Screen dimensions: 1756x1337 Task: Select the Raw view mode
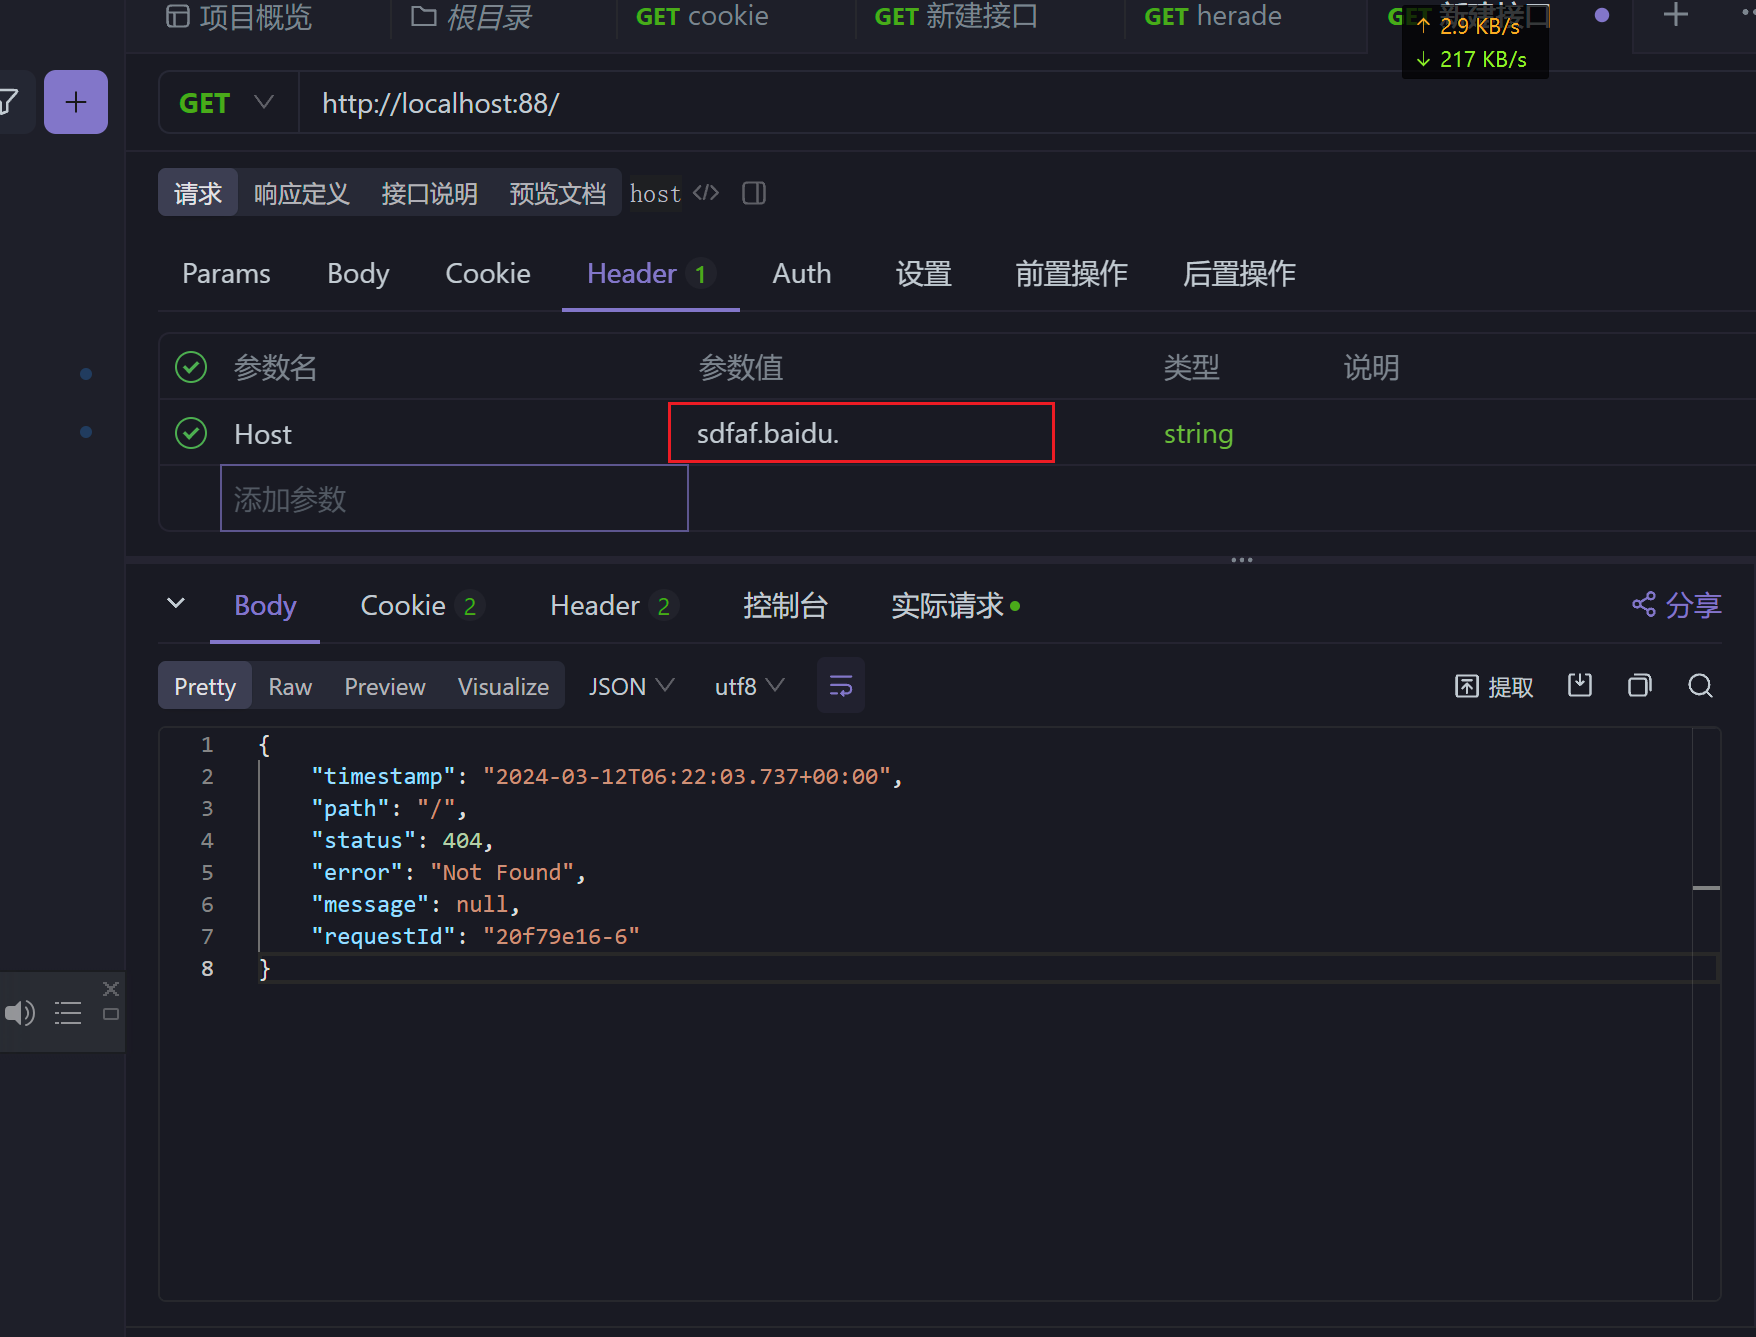(290, 686)
